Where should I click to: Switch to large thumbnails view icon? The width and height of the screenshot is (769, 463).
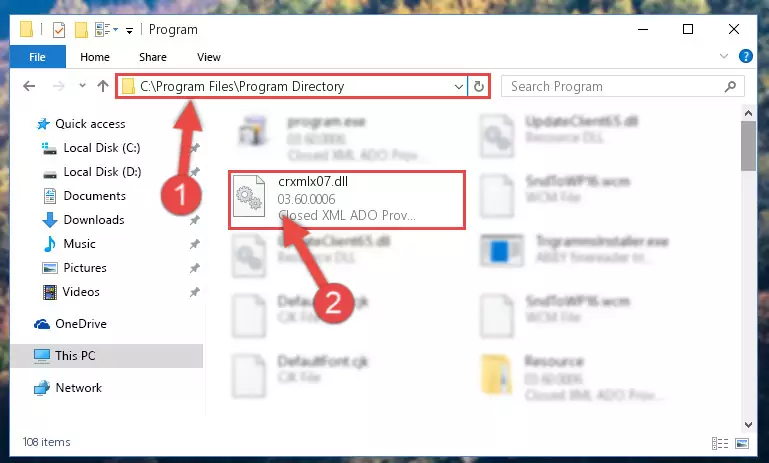[x=742, y=443]
